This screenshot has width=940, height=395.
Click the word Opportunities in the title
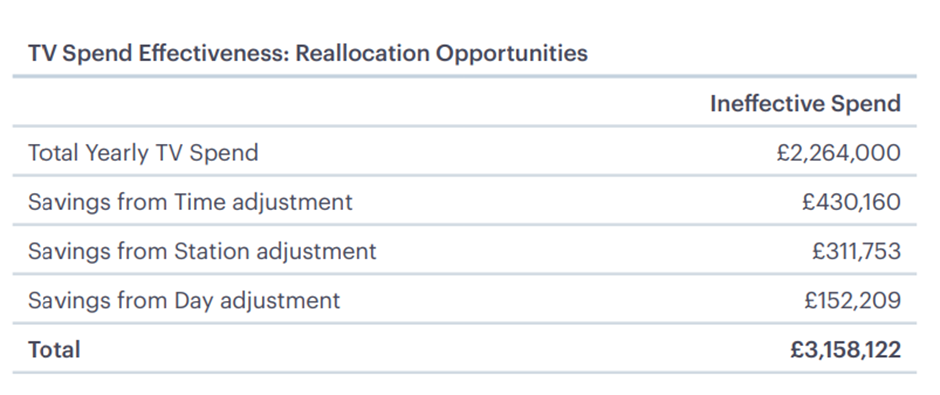point(511,53)
